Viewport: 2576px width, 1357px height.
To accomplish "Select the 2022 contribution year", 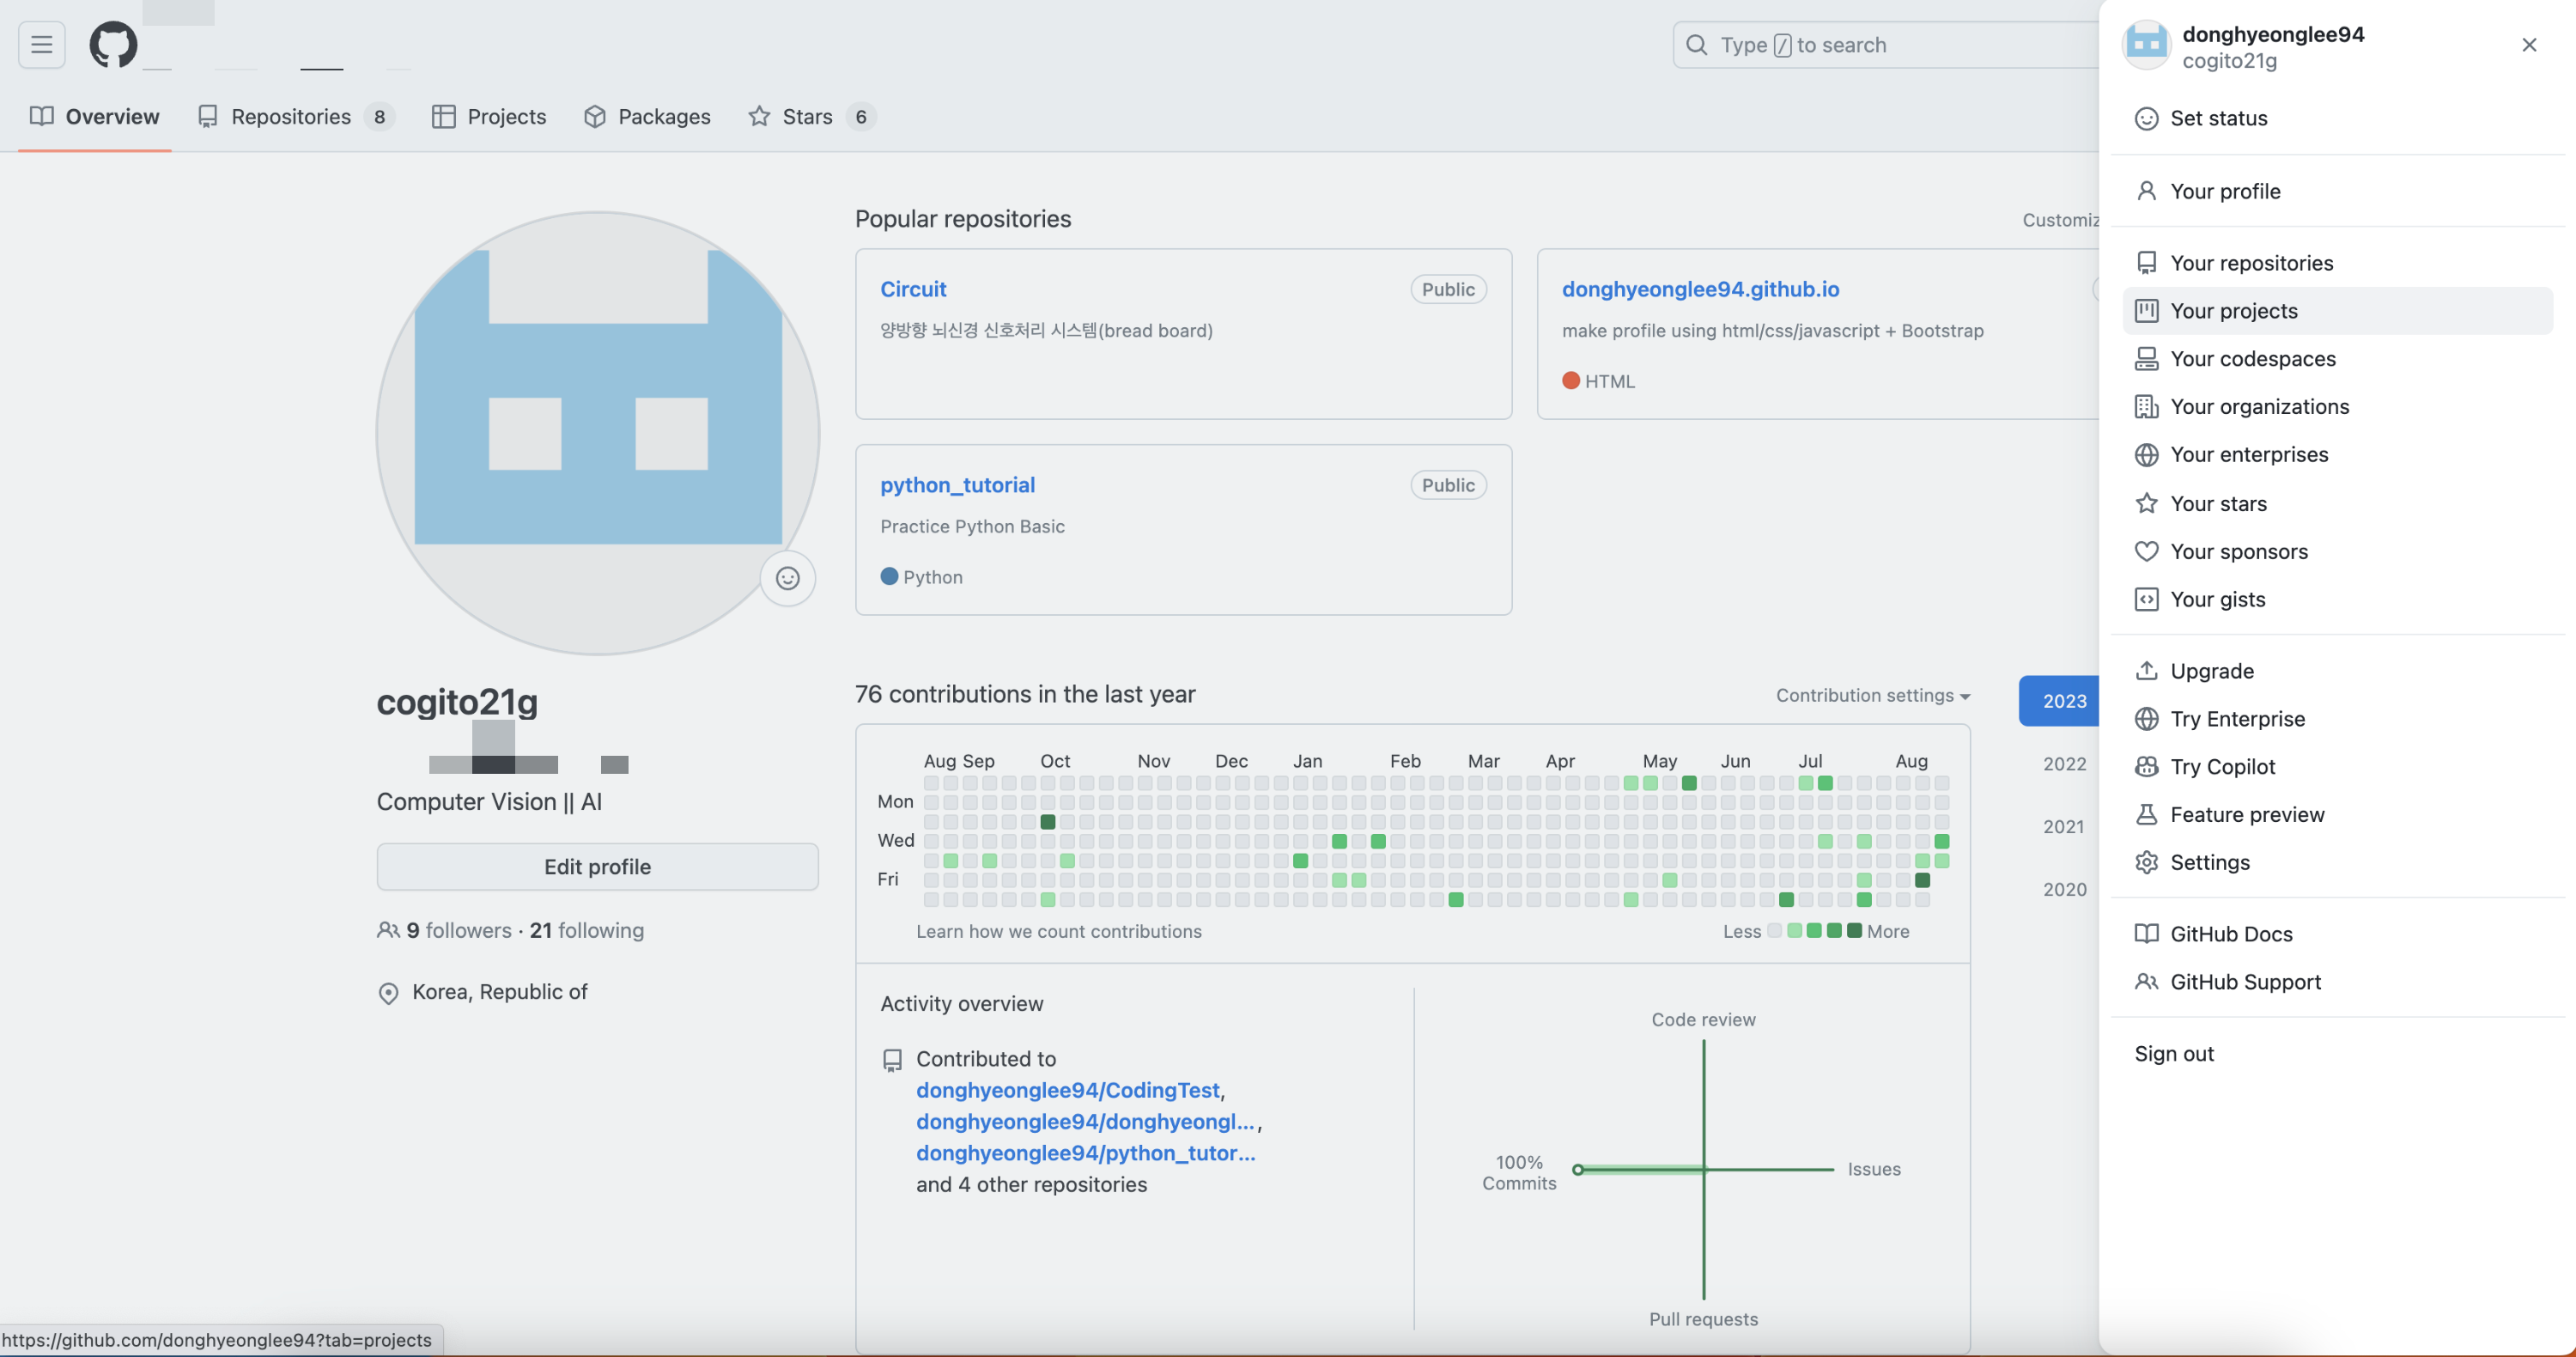I will tap(2063, 764).
